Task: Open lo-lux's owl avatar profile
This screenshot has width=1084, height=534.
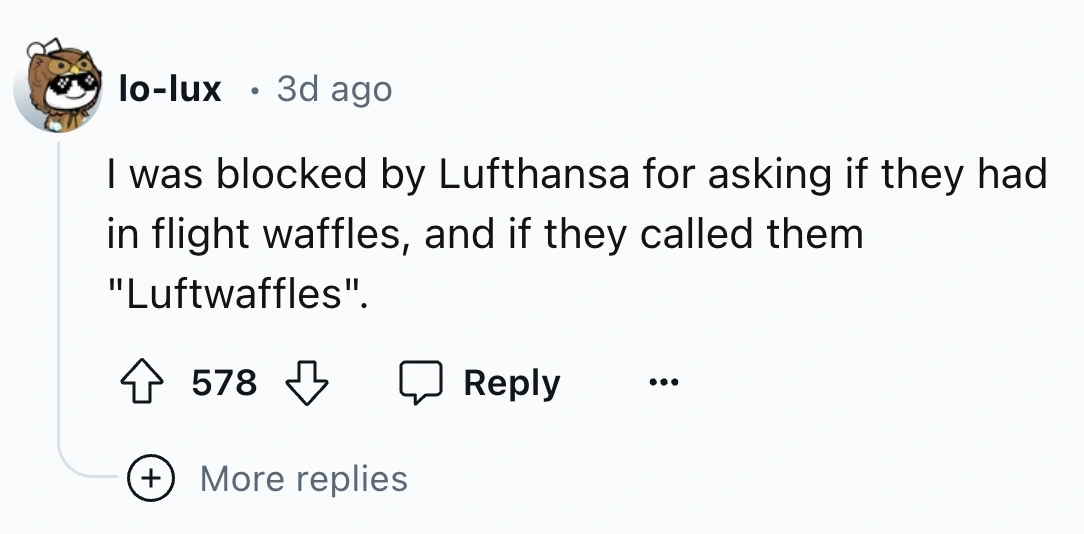Action: click(58, 88)
